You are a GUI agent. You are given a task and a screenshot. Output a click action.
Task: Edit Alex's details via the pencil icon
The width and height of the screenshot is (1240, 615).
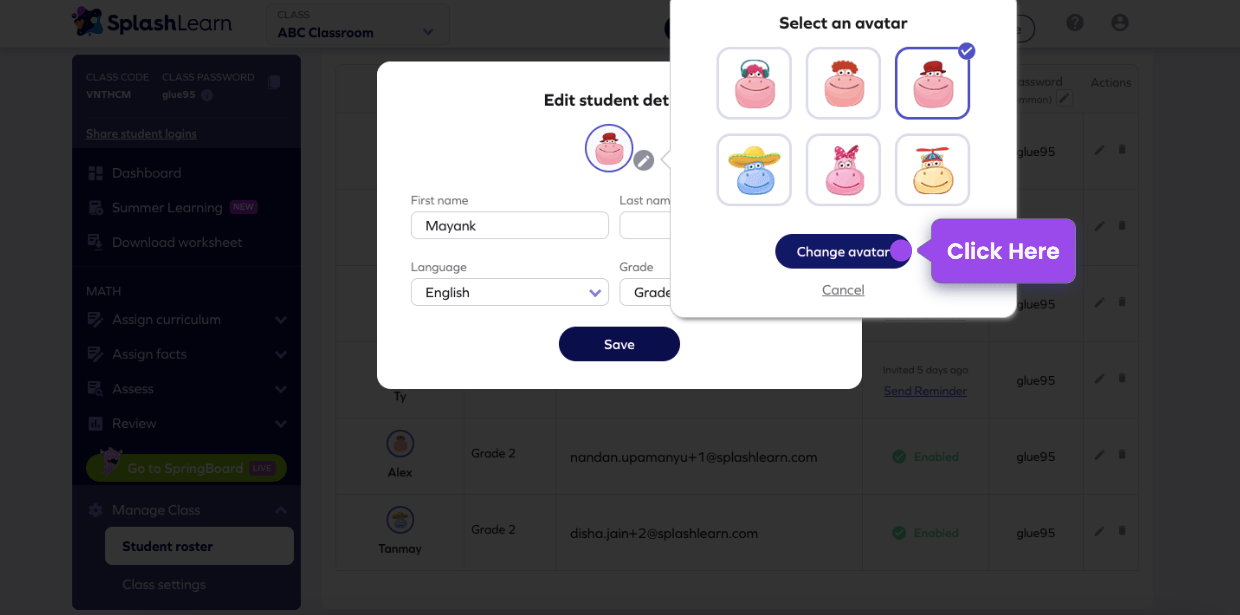(1098, 456)
